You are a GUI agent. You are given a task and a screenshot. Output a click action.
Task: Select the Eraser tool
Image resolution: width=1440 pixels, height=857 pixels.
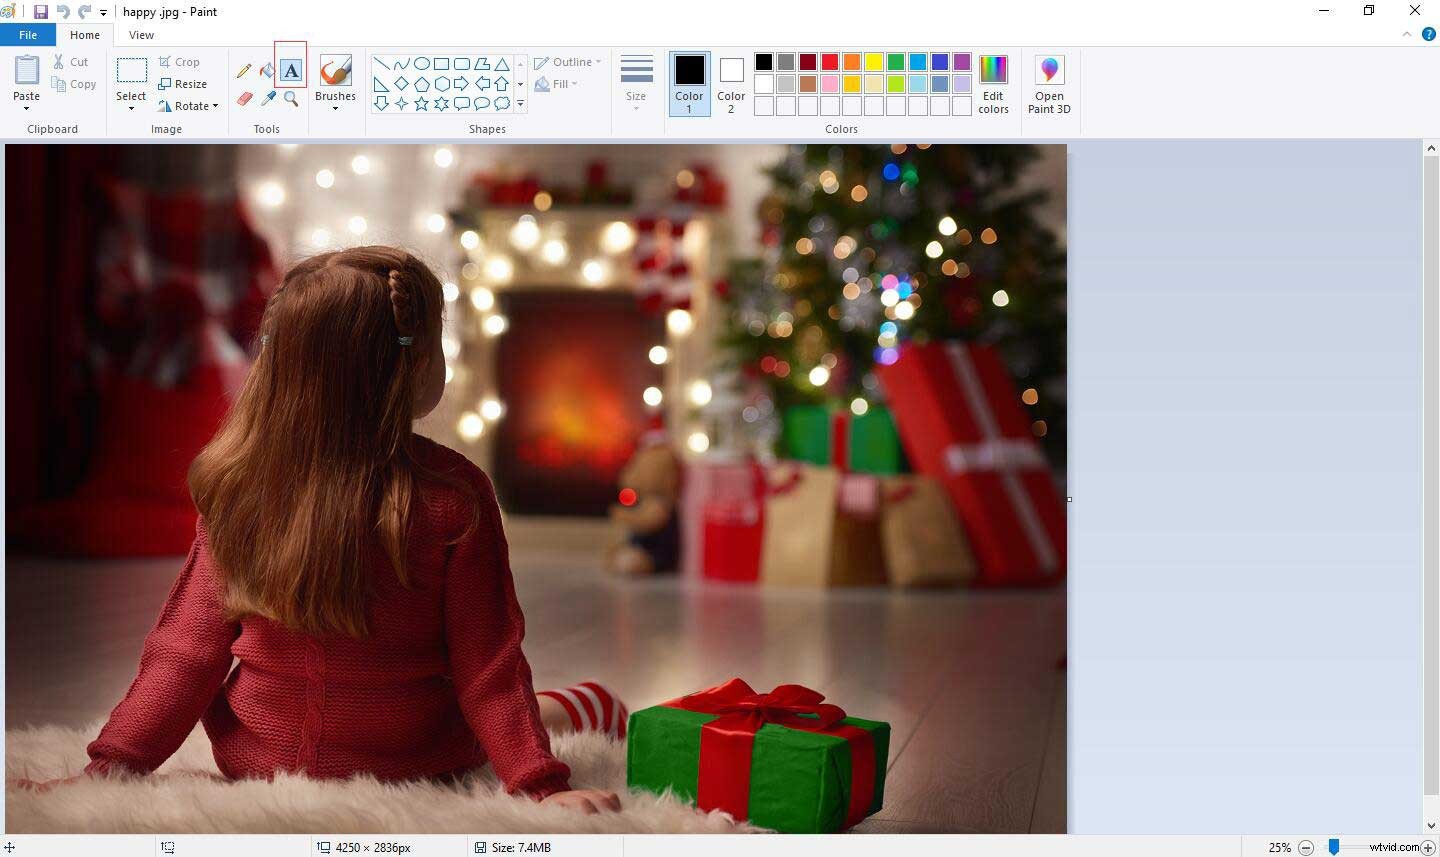244,100
